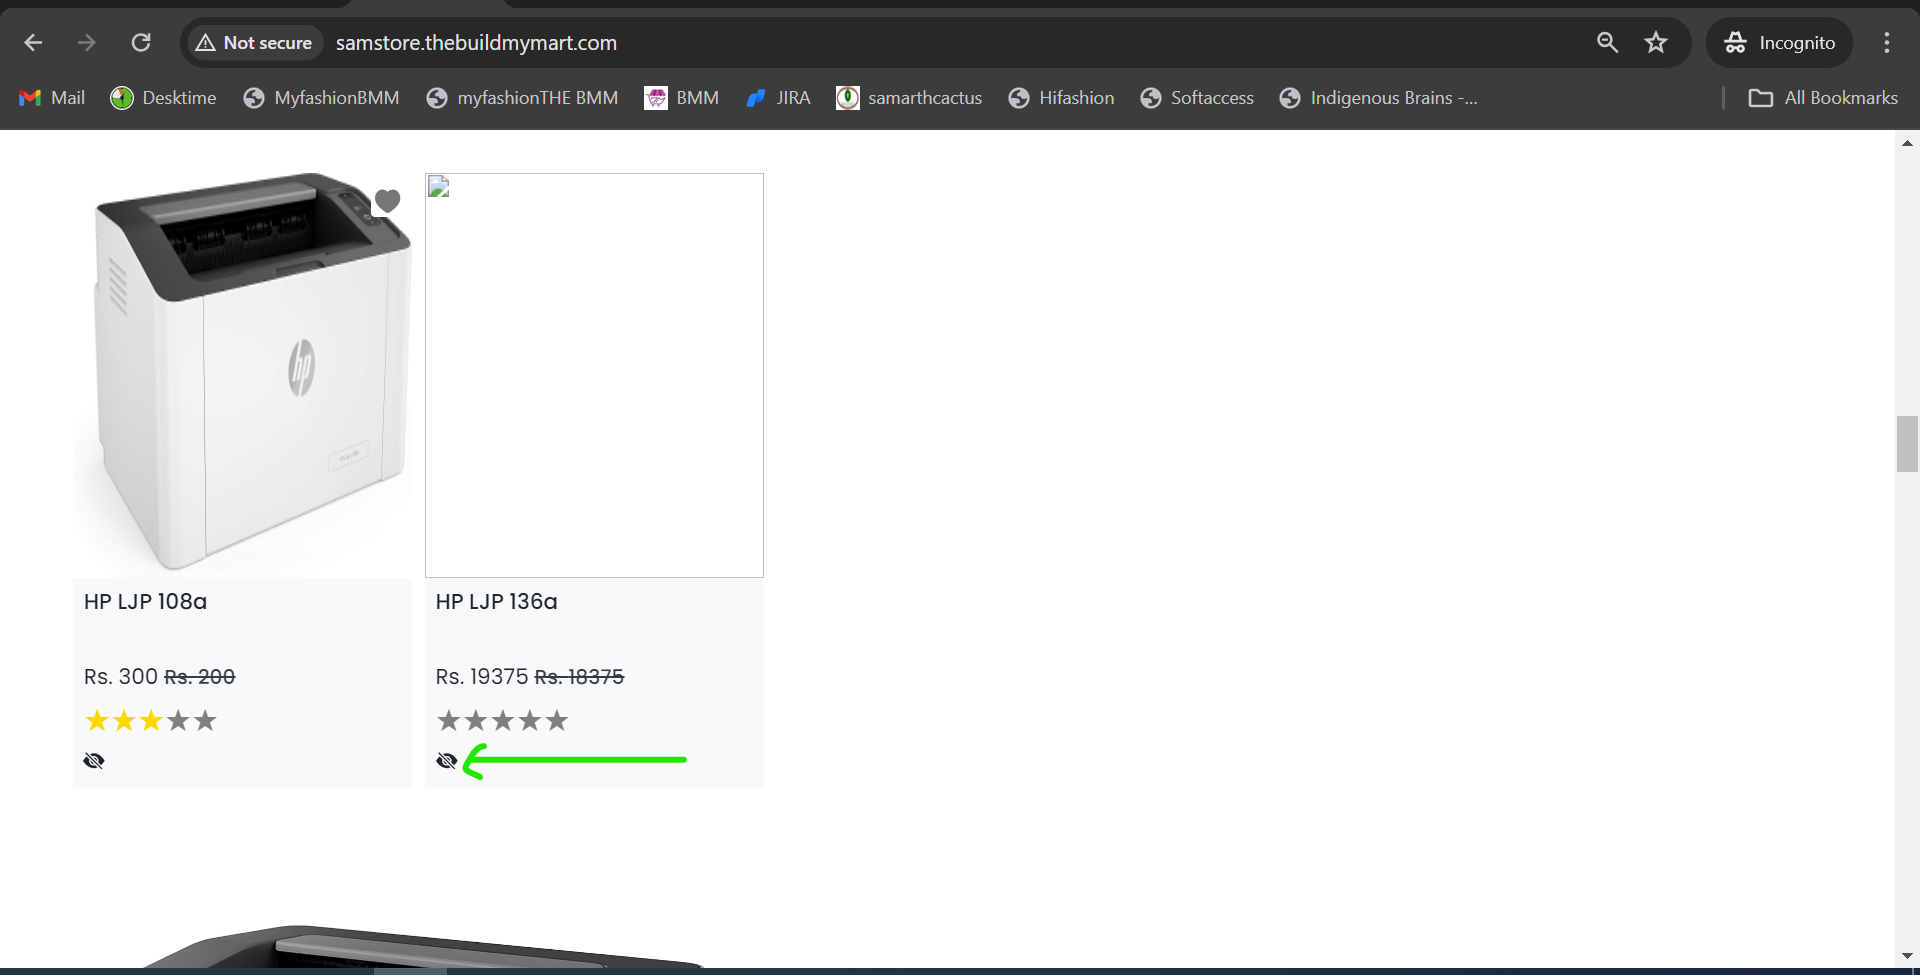Click the vertical scrollbar thumb

(x=1907, y=444)
